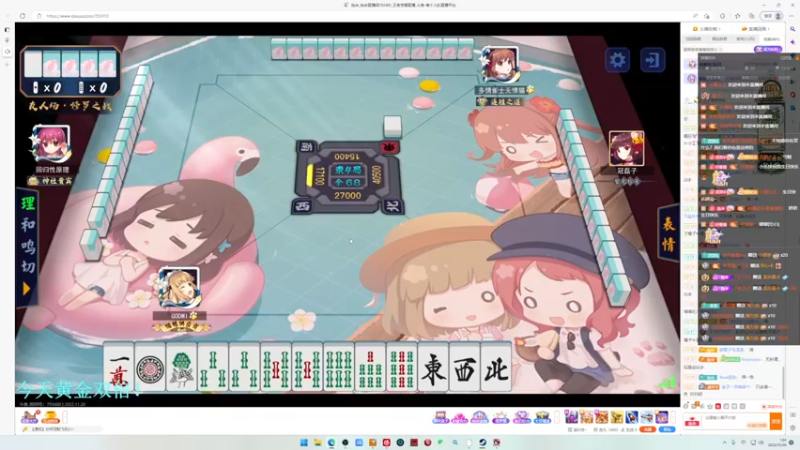Image resolution: width=800 pixels, height=450 pixels.
Task: Expand the left options panel arrow
Action: [27, 289]
